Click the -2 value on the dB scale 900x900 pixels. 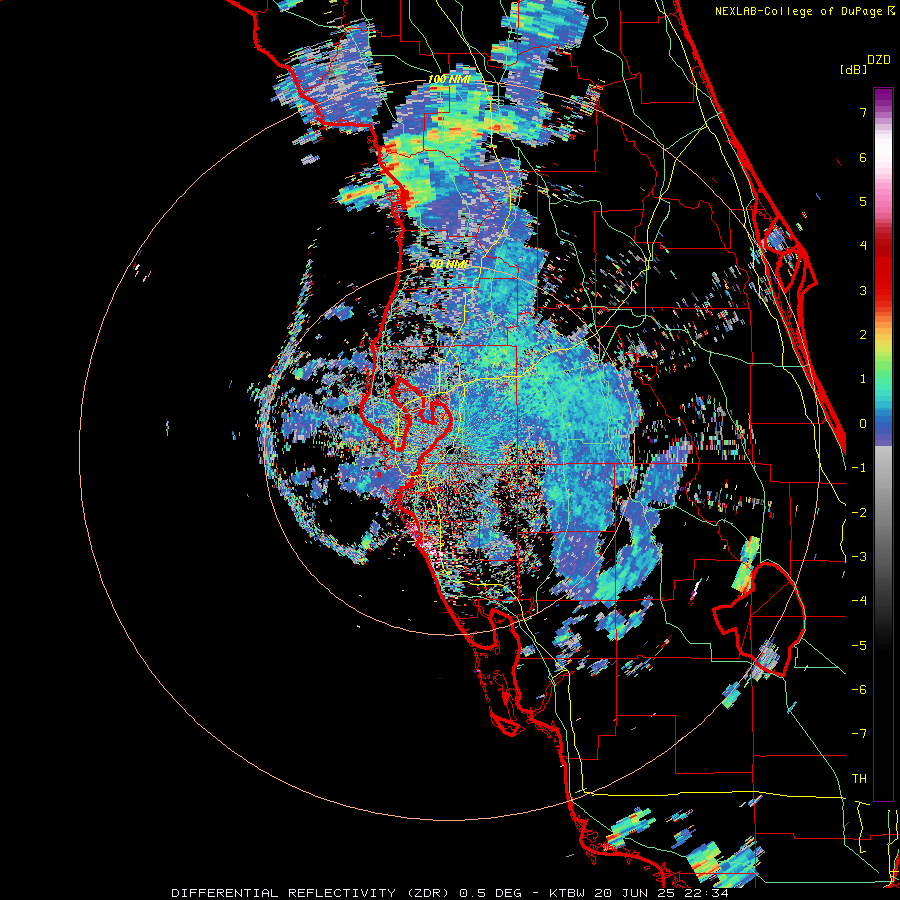tap(859, 513)
